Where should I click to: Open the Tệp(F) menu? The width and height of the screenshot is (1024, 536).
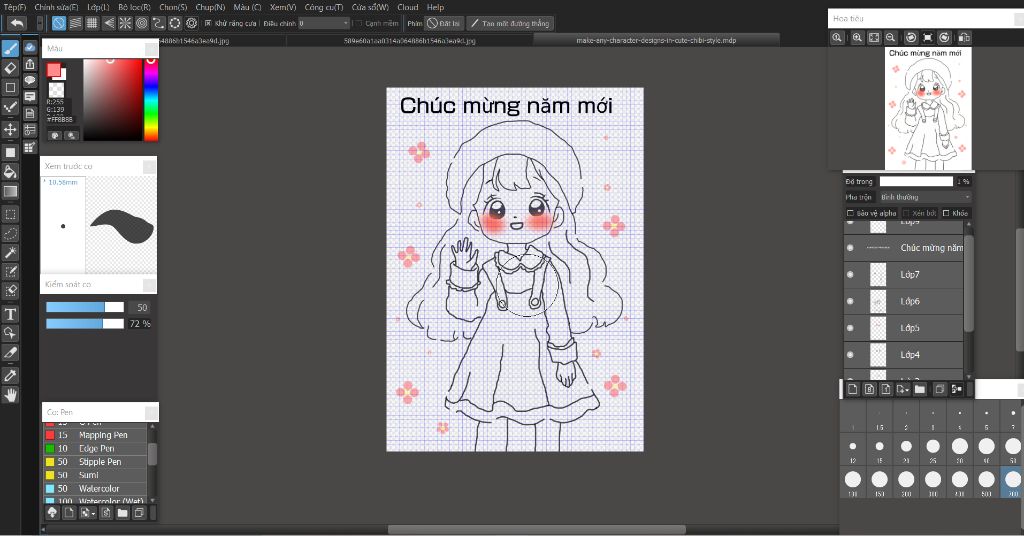click(x=15, y=7)
